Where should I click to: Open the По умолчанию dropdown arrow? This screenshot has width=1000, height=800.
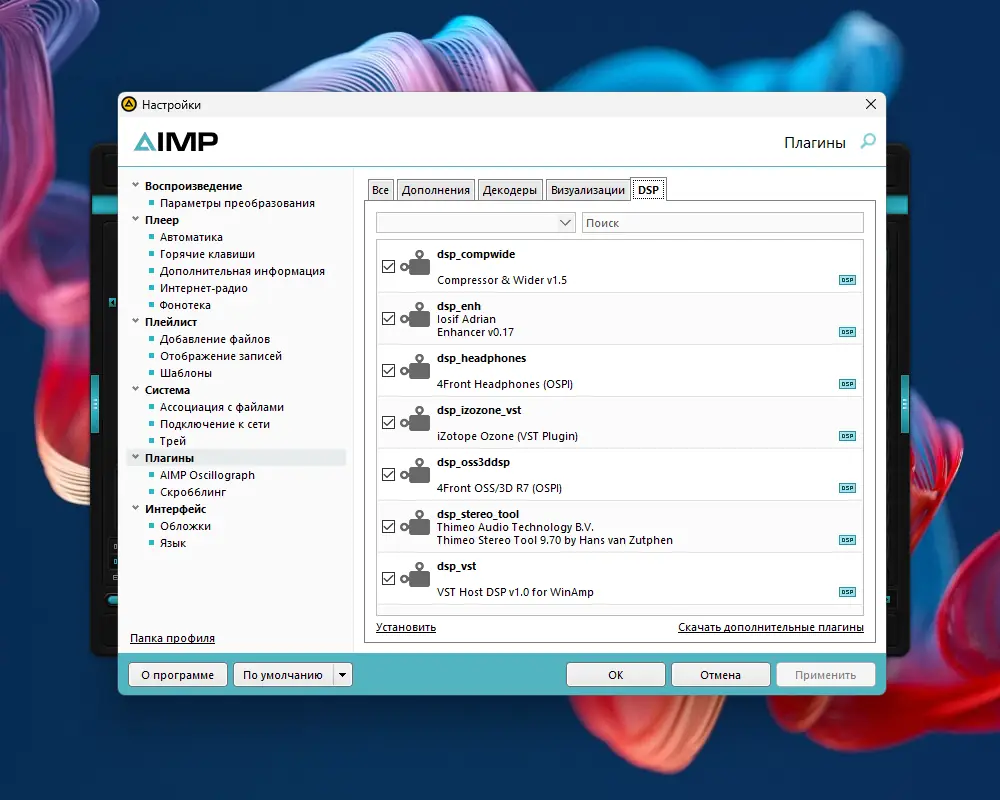[x=342, y=675]
